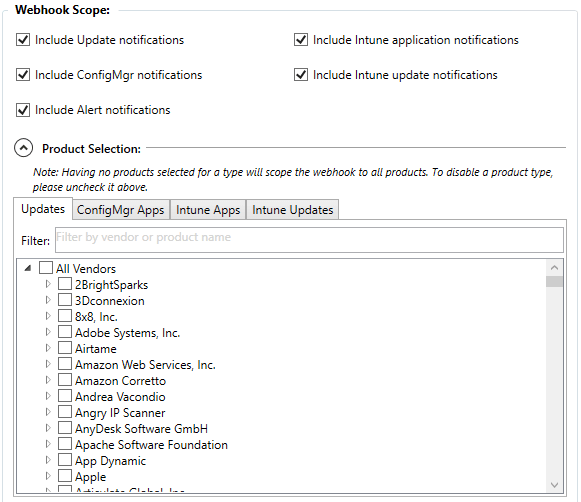Expand the Adobe Systems, Inc. node
Image resolution: width=581 pixels, height=502 pixels.
point(48,332)
